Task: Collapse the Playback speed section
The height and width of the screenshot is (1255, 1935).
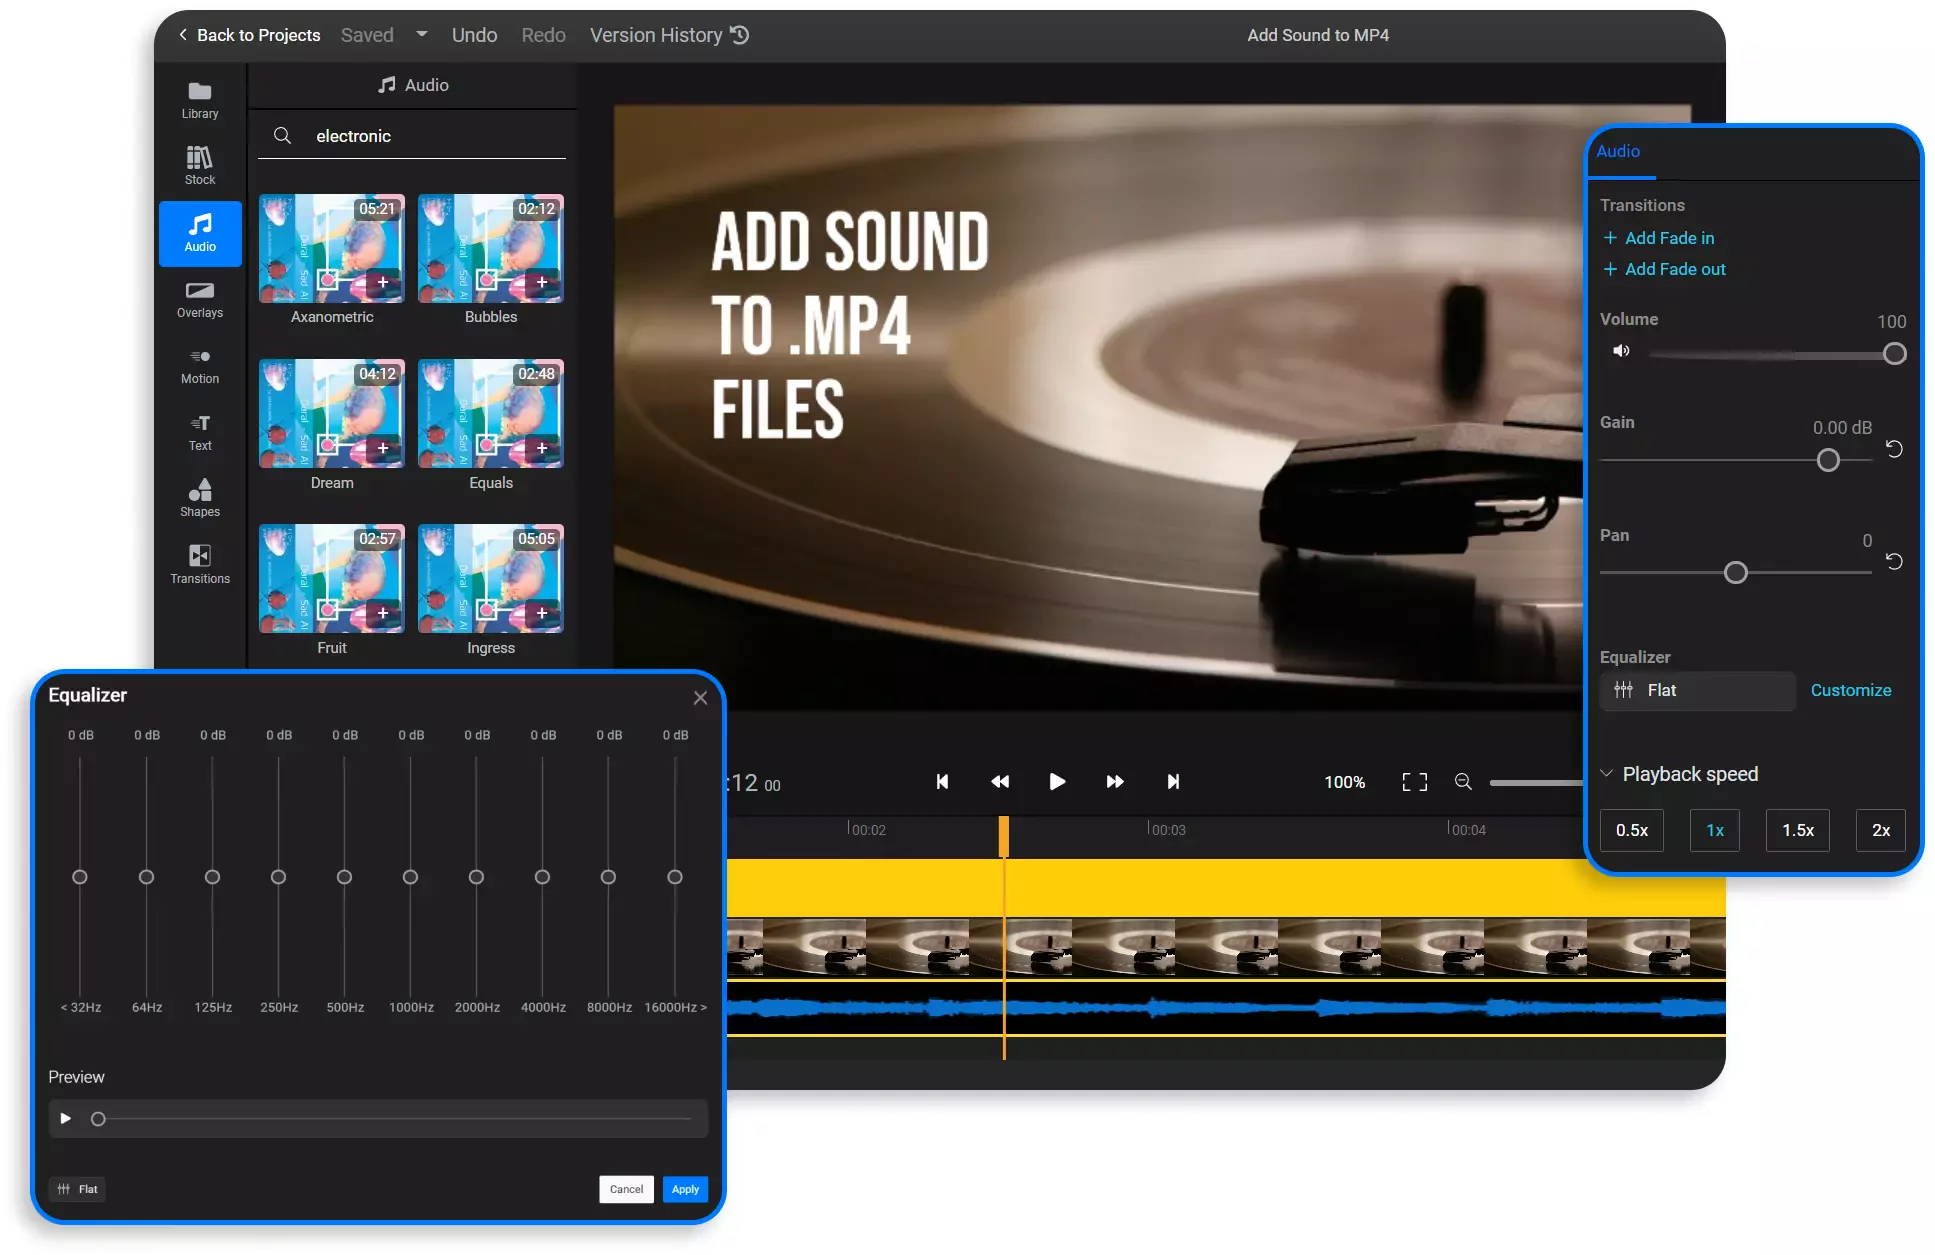Action: point(1607,773)
